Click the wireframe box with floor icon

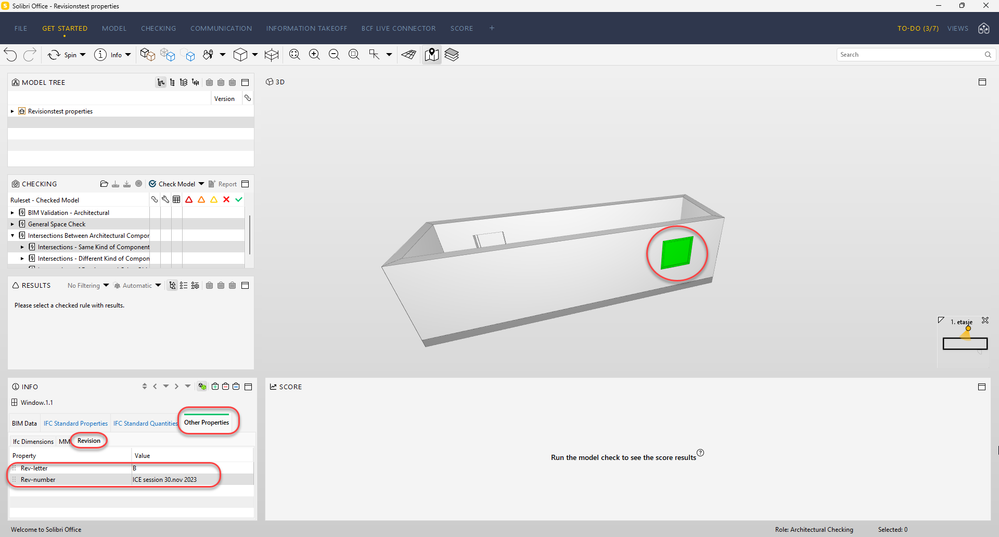coord(272,55)
